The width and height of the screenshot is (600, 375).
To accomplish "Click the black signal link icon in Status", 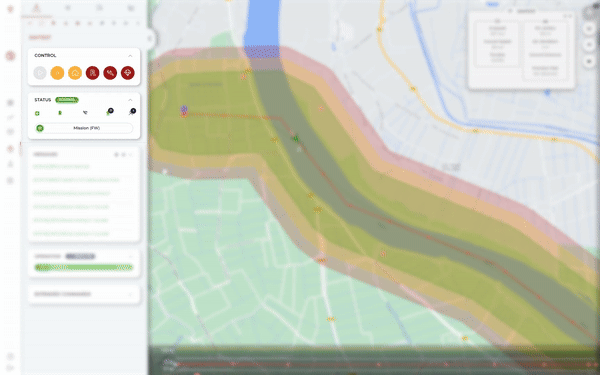I will coord(85,113).
